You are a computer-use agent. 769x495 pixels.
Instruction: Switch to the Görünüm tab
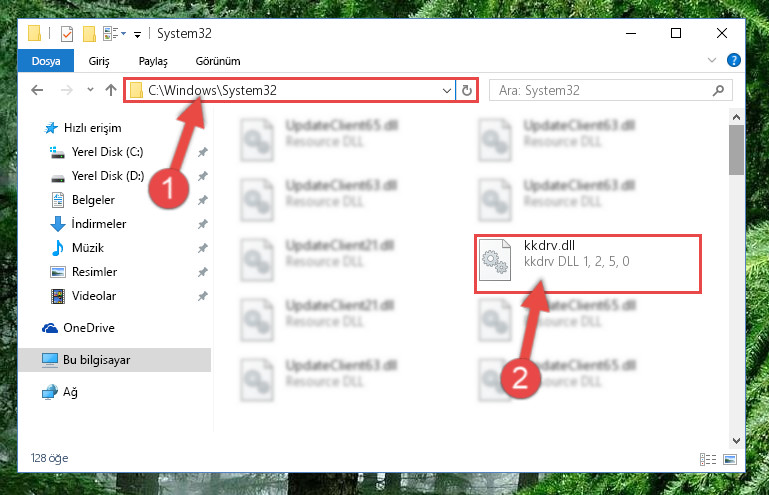pos(218,61)
